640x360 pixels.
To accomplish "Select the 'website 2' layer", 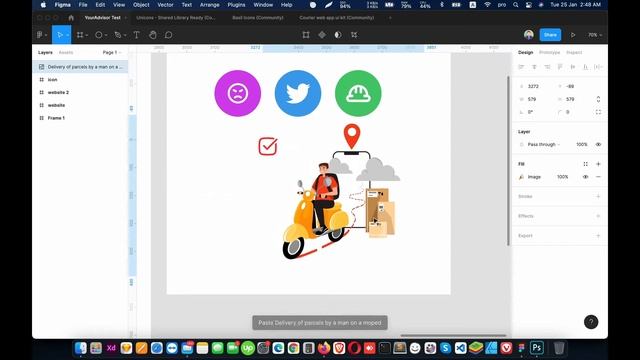I will 58,93.
